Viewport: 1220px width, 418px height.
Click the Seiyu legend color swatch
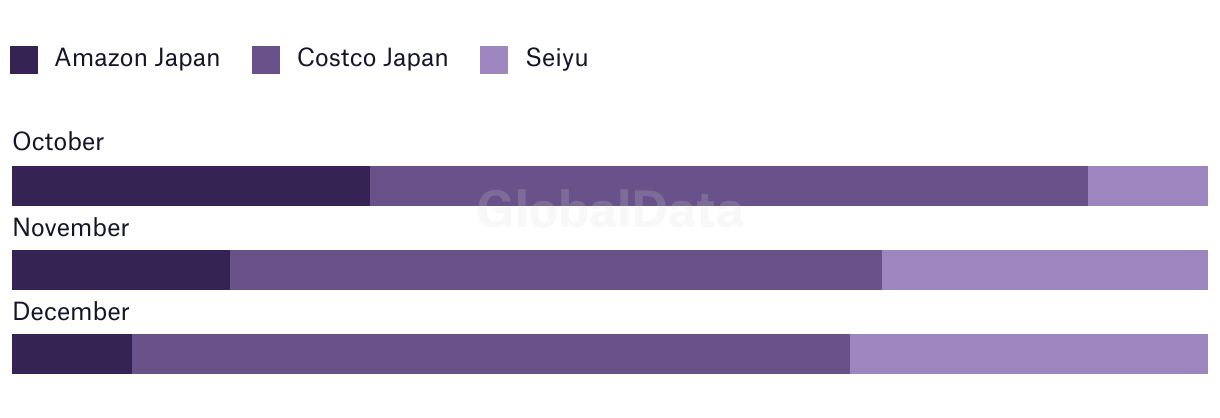(x=494, y=60)
